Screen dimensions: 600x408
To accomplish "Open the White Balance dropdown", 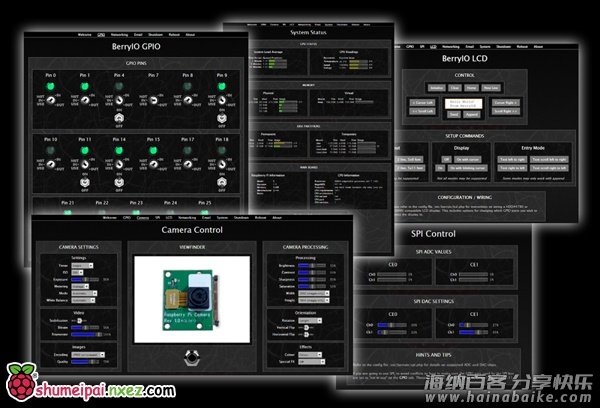I will pos(83,300).
